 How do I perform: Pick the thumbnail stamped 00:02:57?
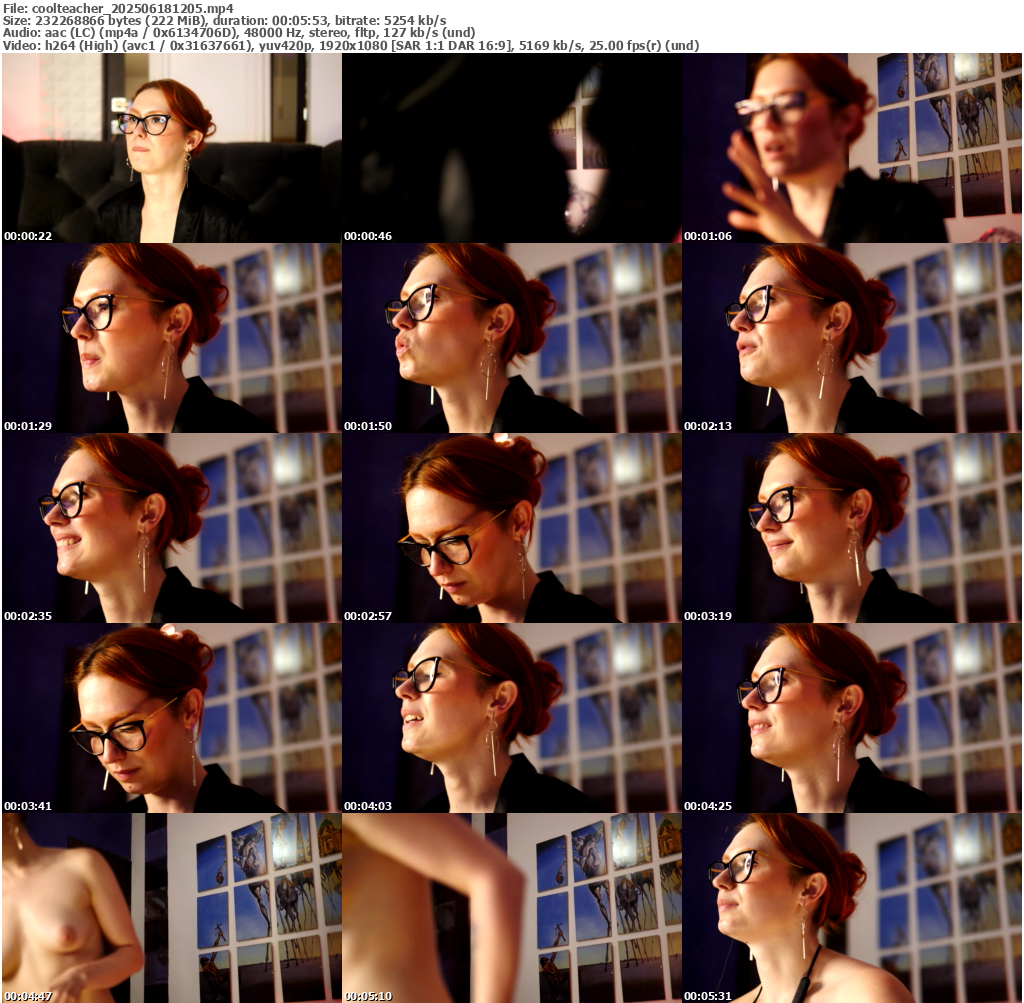click(511, 528)
